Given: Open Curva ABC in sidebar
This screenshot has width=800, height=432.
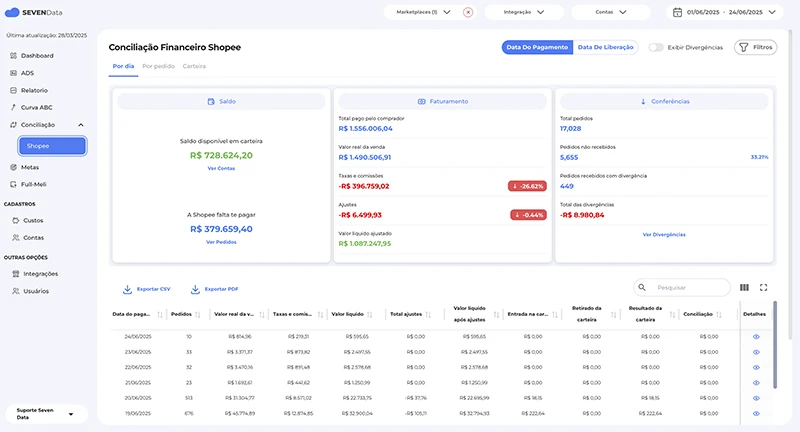Looking at the screenshot, I should (36, 107).
